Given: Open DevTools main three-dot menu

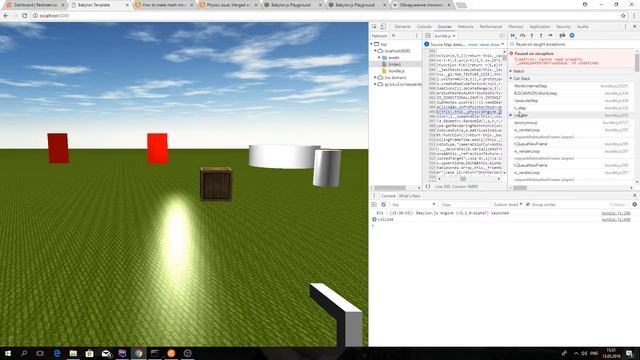Looking at the screenshot, I should (x=625, y=27).
